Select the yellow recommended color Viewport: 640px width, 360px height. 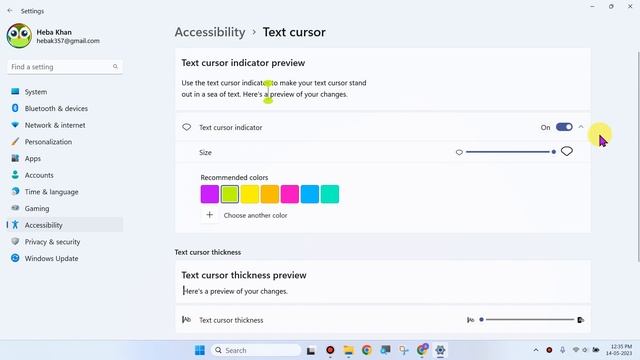[250, 194]
